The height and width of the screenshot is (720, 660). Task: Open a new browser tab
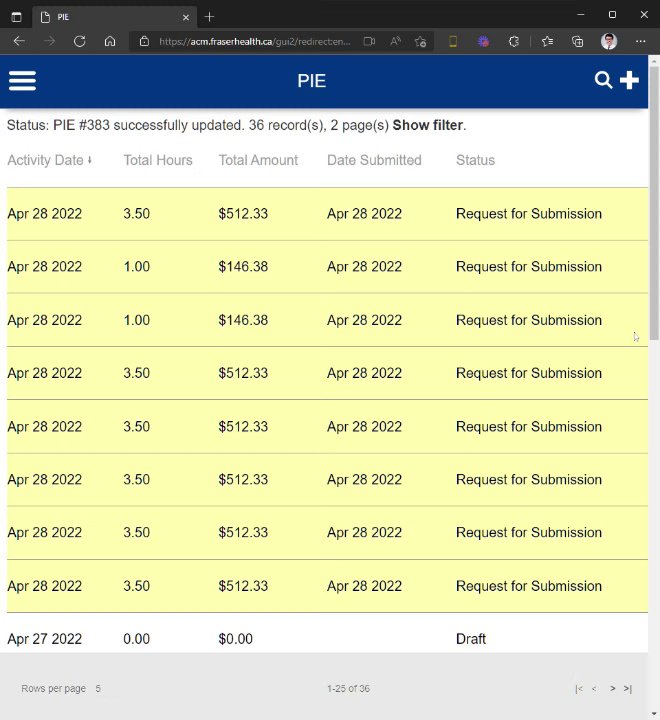(209, 17)
